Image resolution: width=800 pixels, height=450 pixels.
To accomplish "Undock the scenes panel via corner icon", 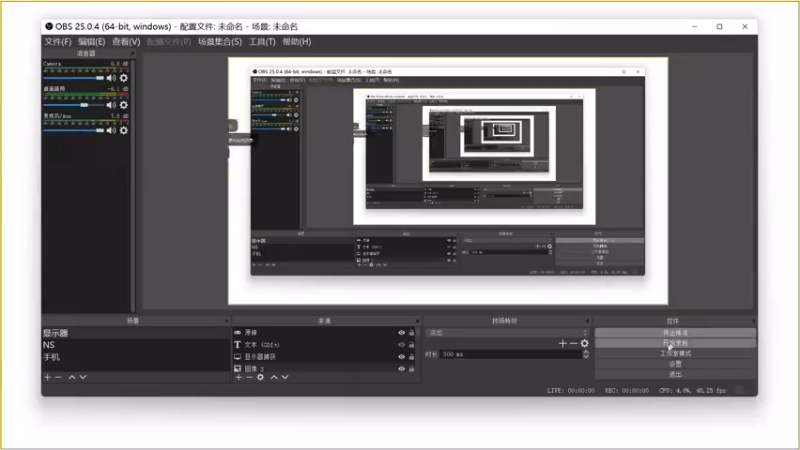I will coord(227,321).
